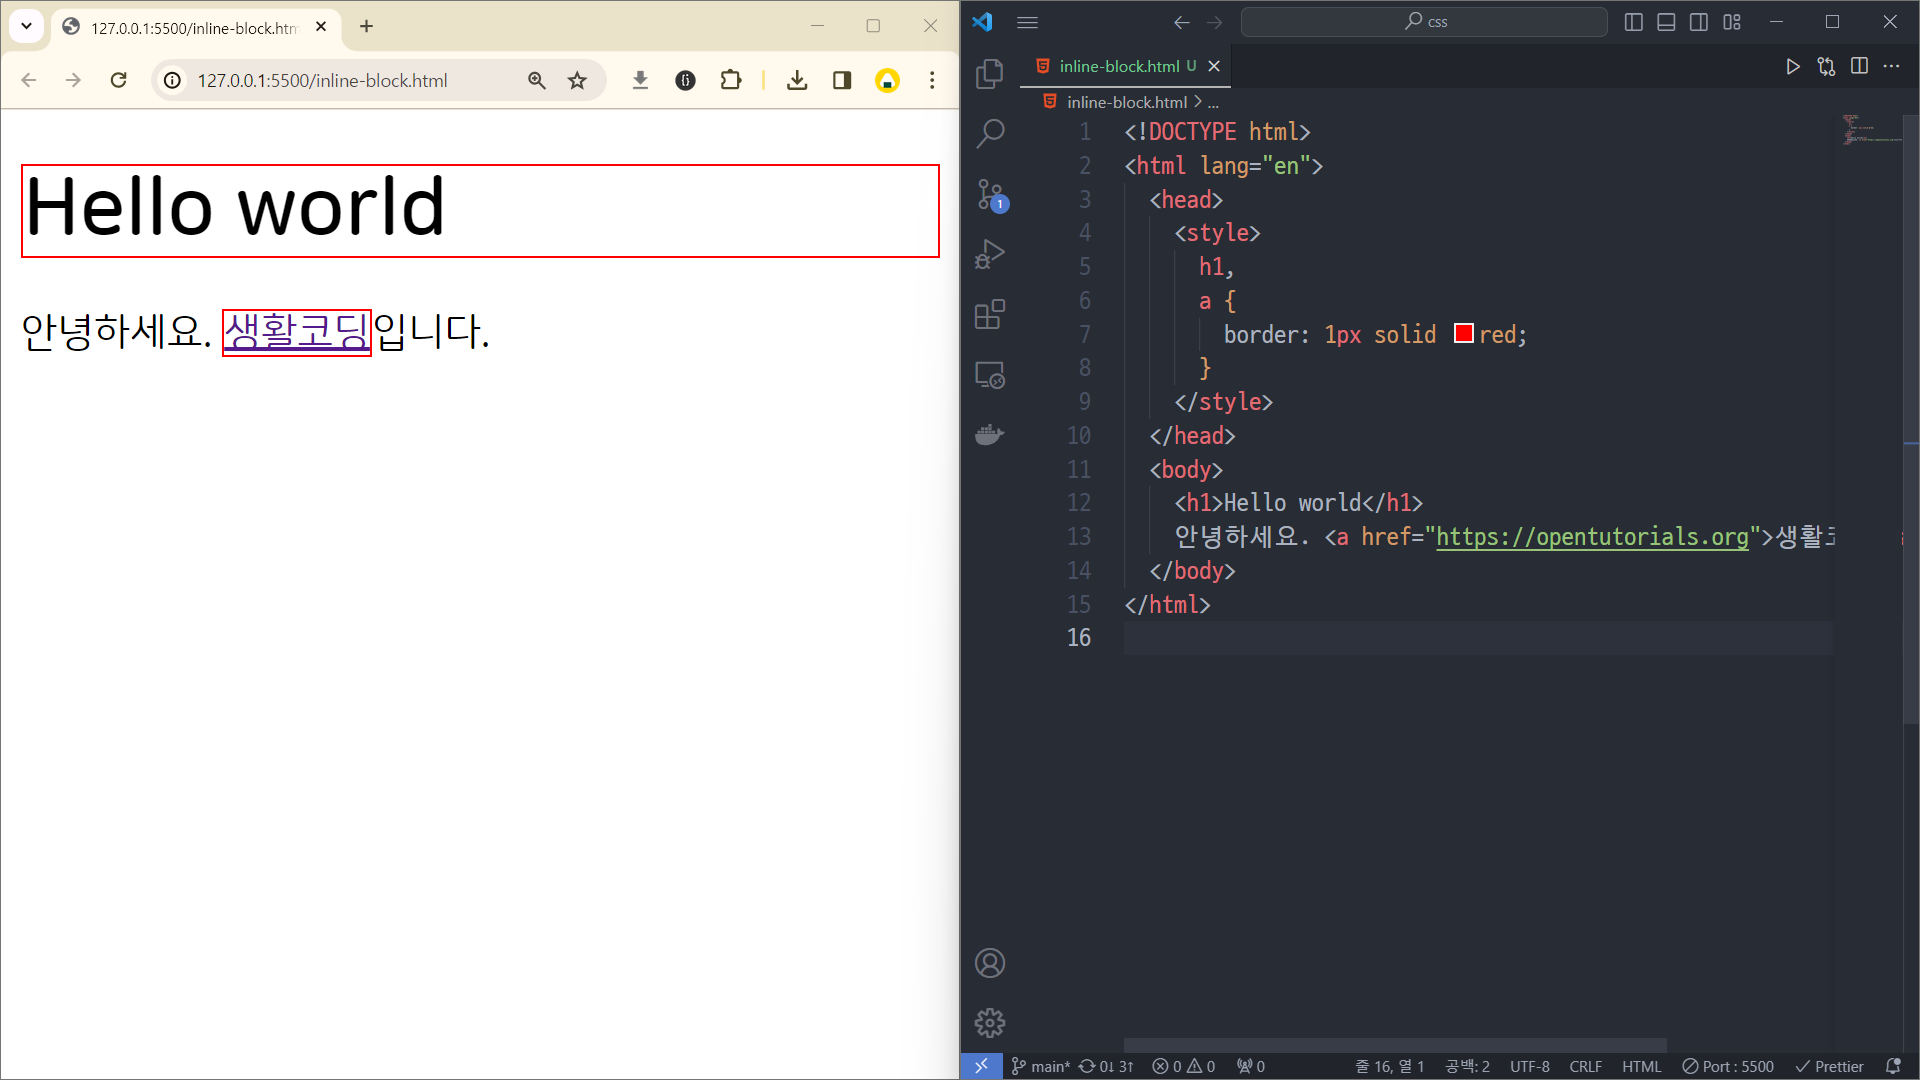Open the Docker view in activity bar

coord(989,434)
